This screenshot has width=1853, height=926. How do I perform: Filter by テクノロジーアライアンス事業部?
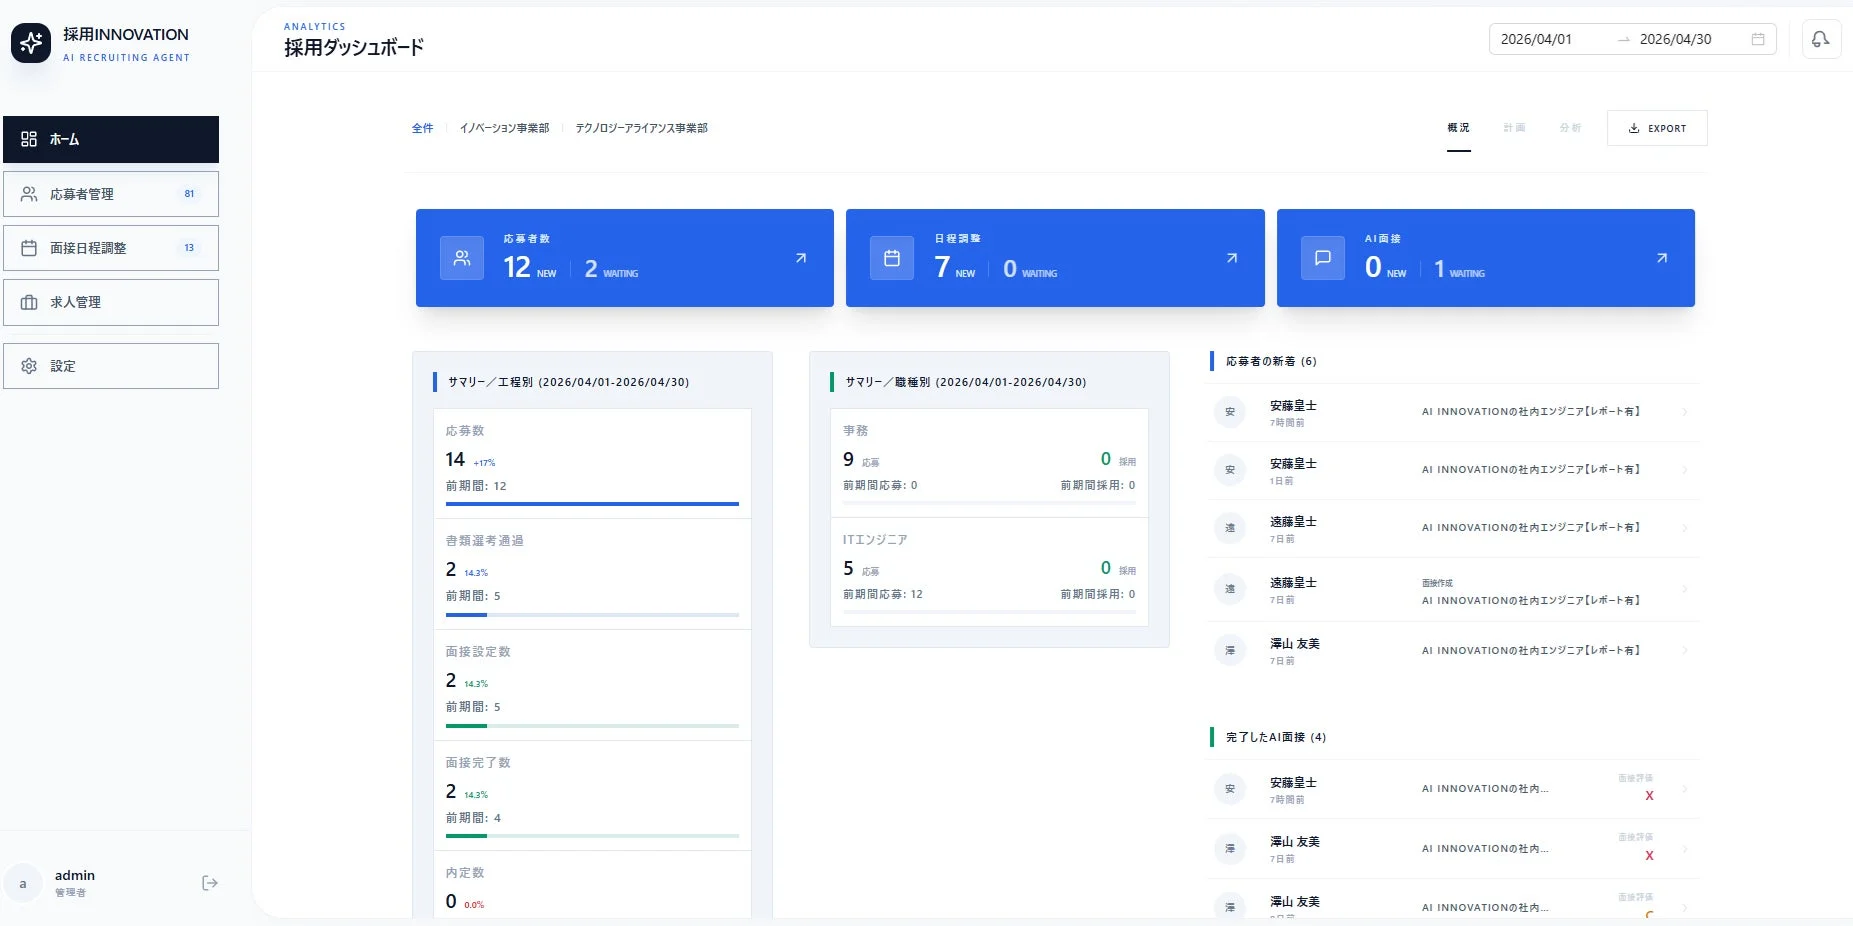click(641, 128)
